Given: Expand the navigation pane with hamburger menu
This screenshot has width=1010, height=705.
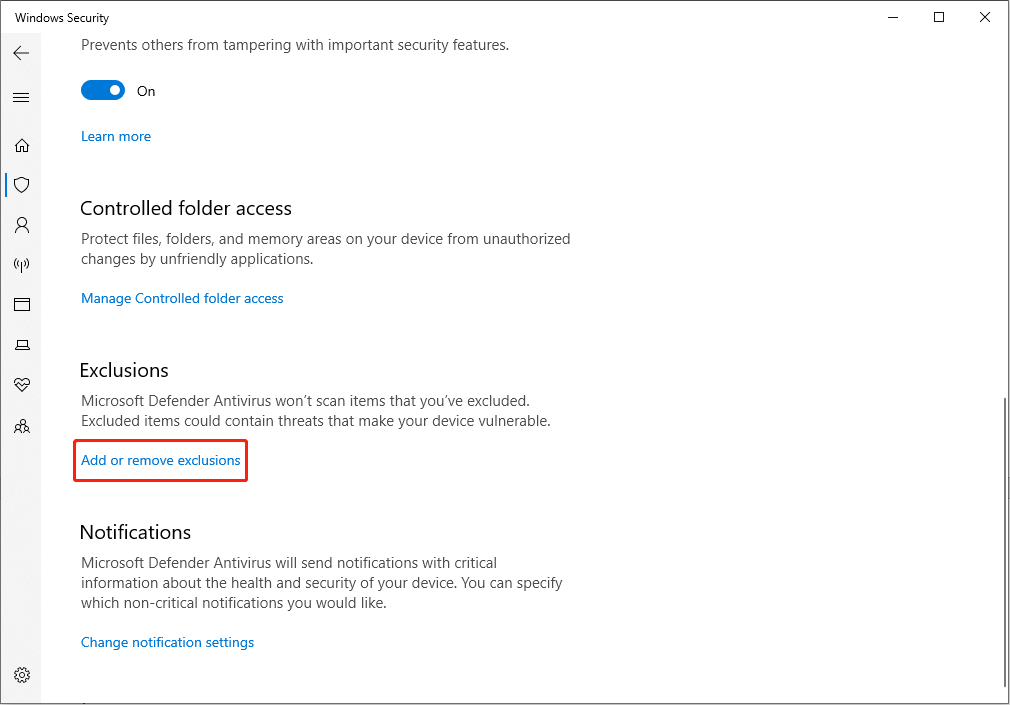Looking at the screenshot, I should (21, 97).
